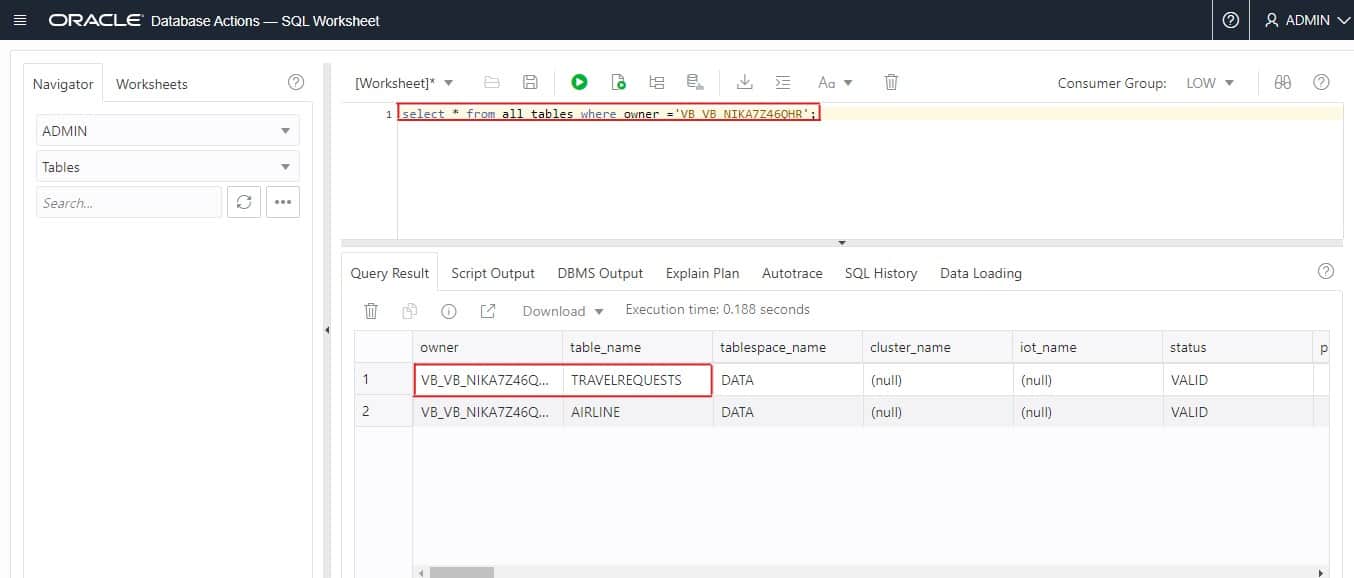Click the Run Script icon

point(618,83)
